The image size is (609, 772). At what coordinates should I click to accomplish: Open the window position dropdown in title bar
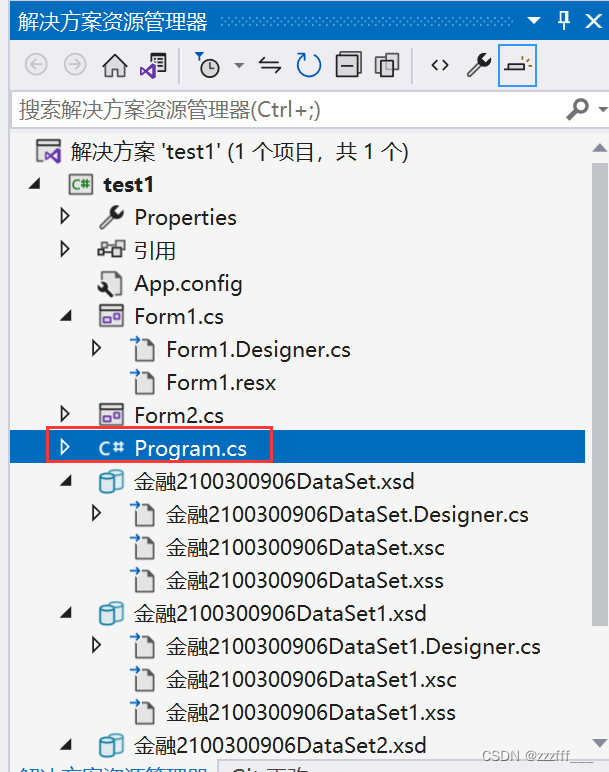(534, 21)
